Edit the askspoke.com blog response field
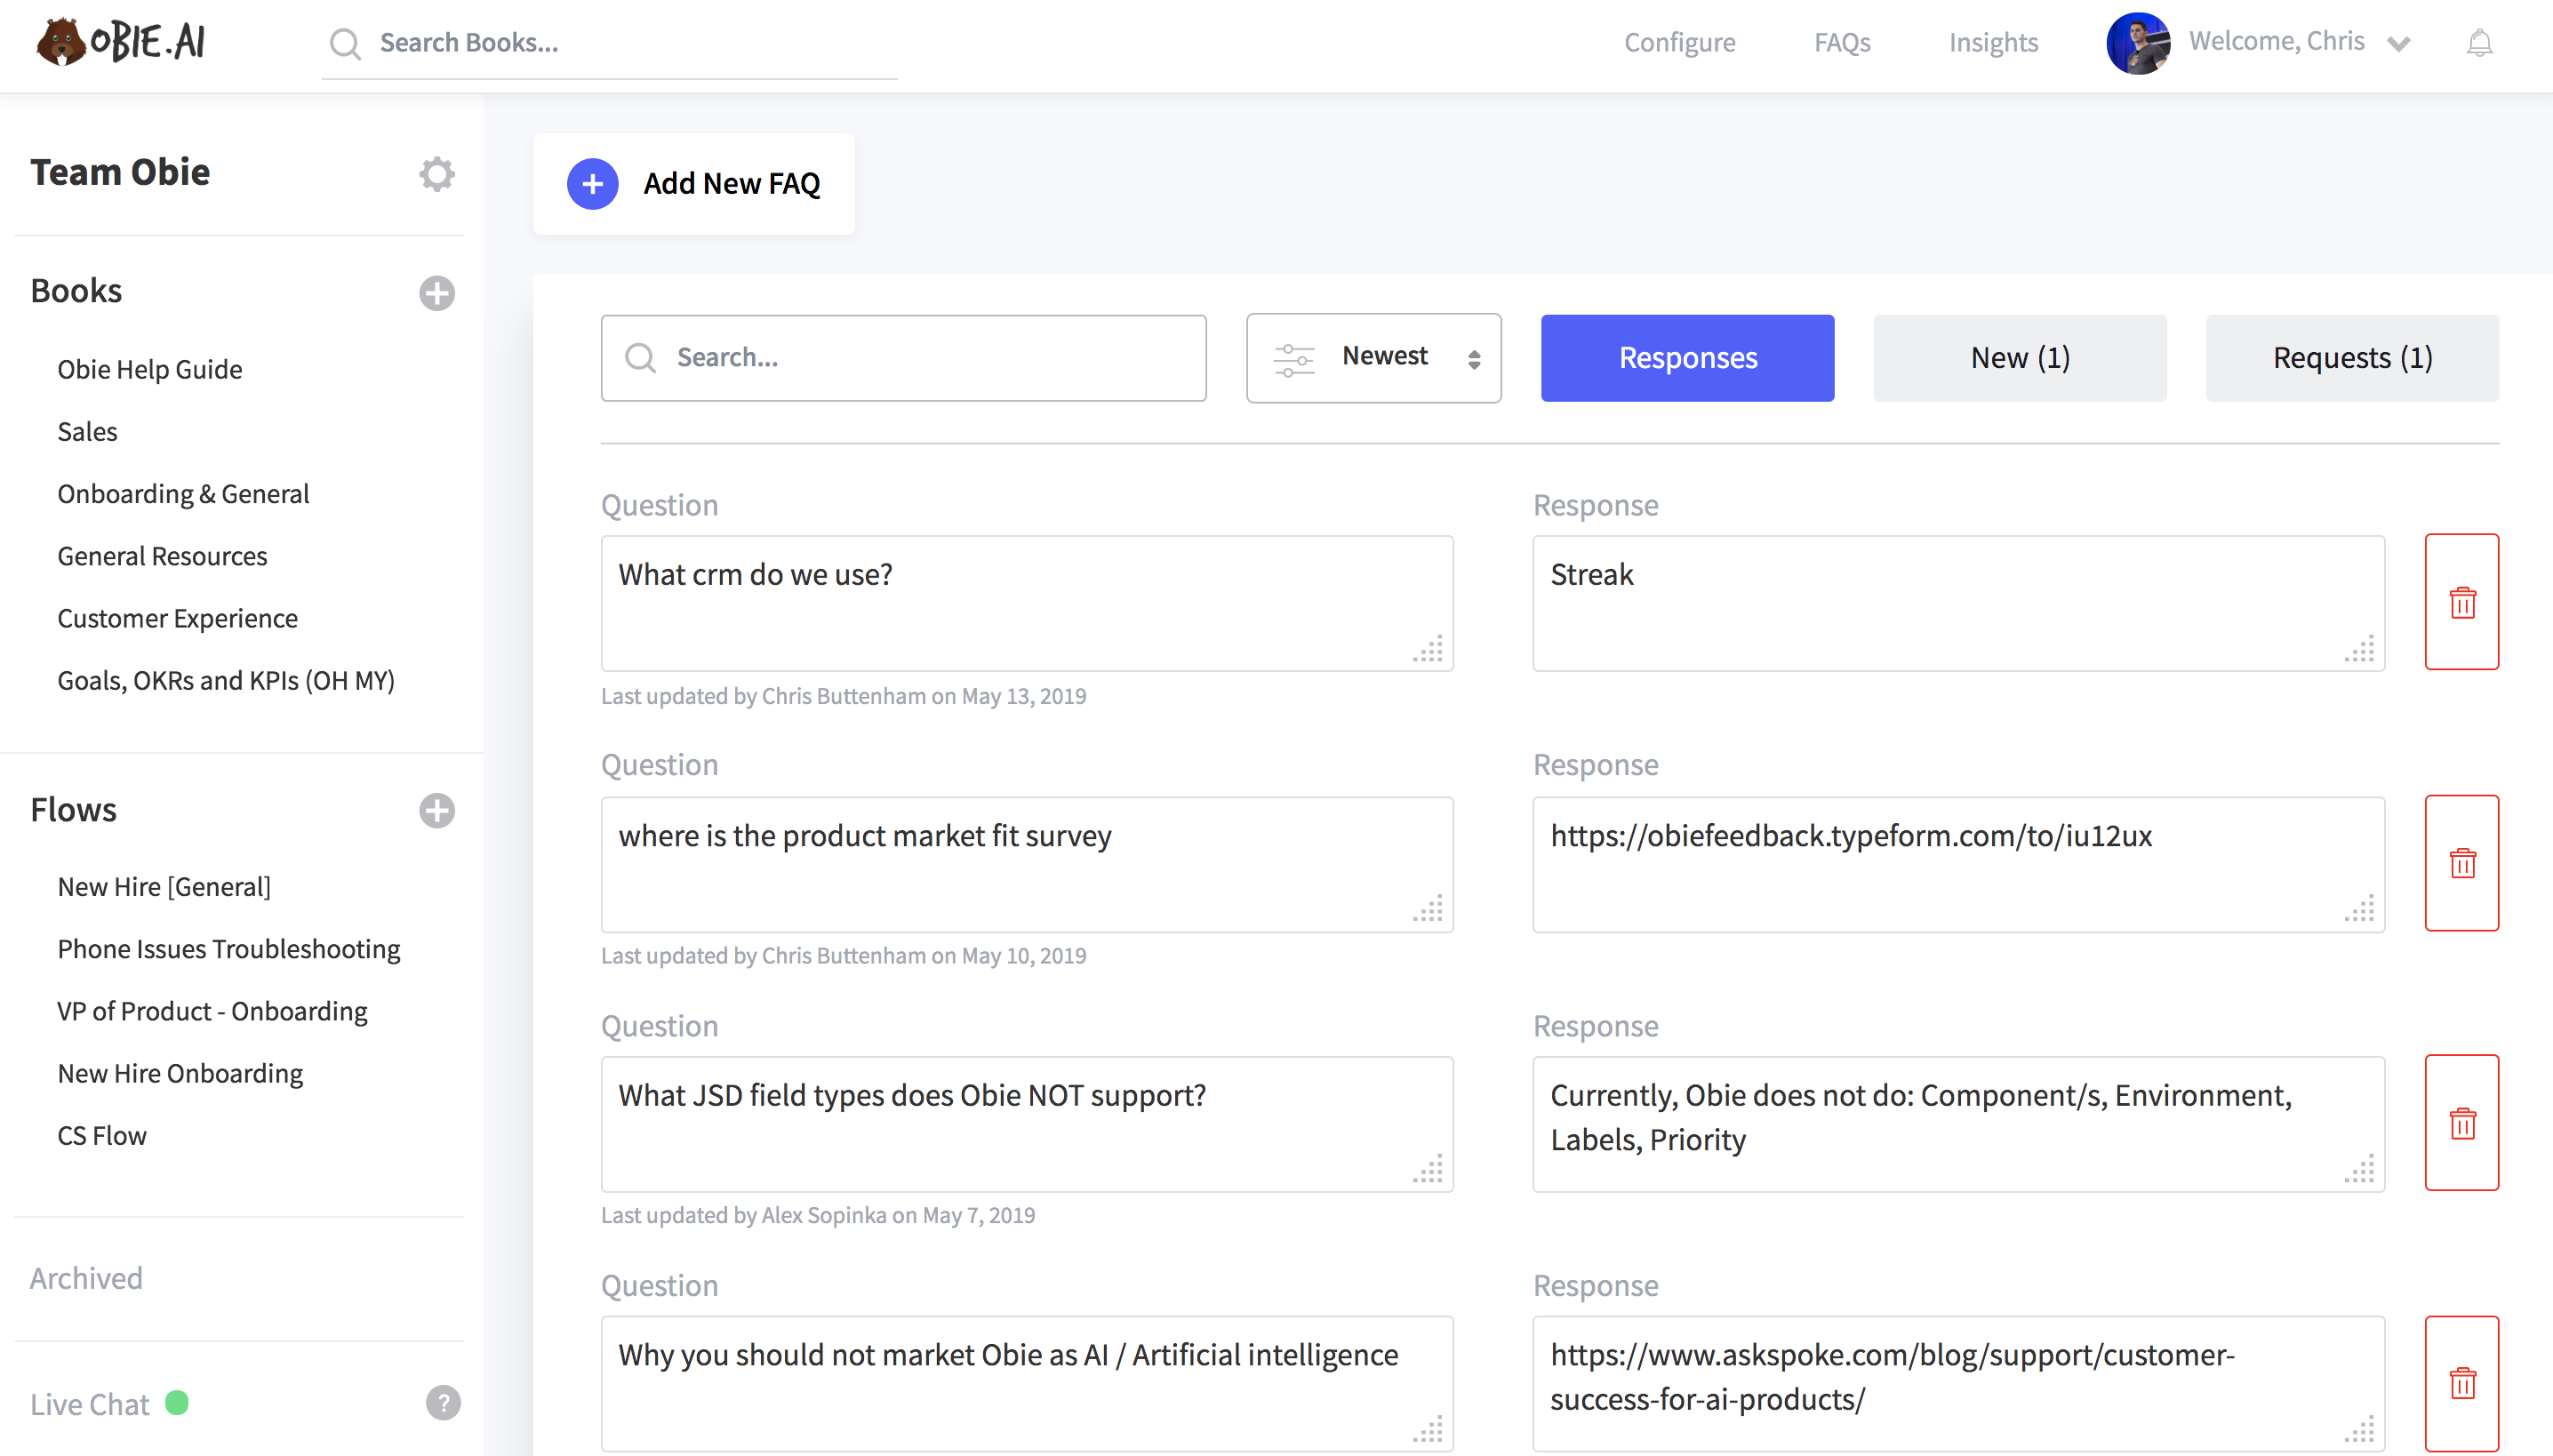The height and width of the screenshot is (1456, 2553). (1958, 1384)
